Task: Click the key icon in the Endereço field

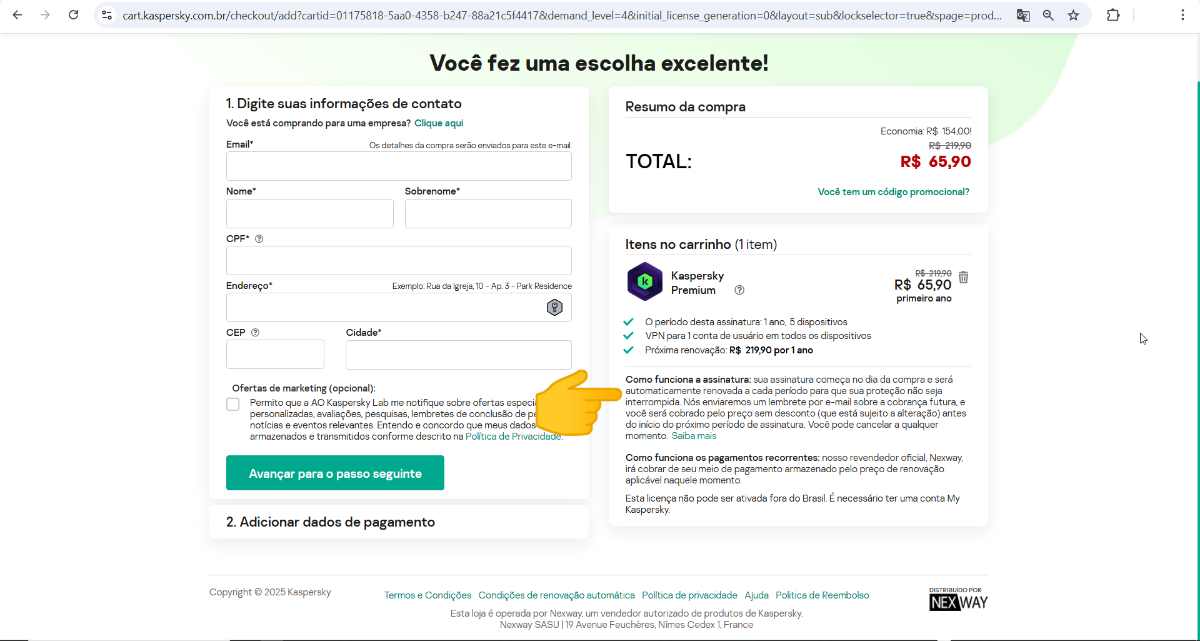Action: click(554, 307)
